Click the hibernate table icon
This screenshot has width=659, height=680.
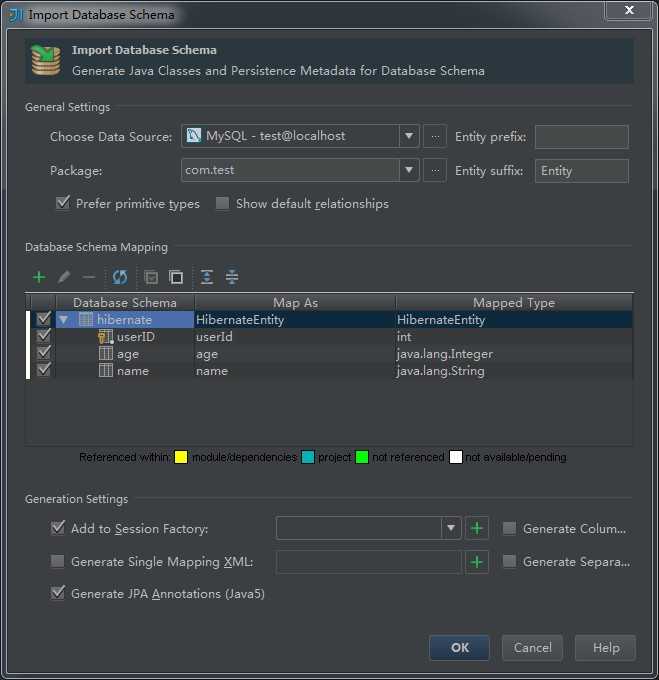[85, 320]
